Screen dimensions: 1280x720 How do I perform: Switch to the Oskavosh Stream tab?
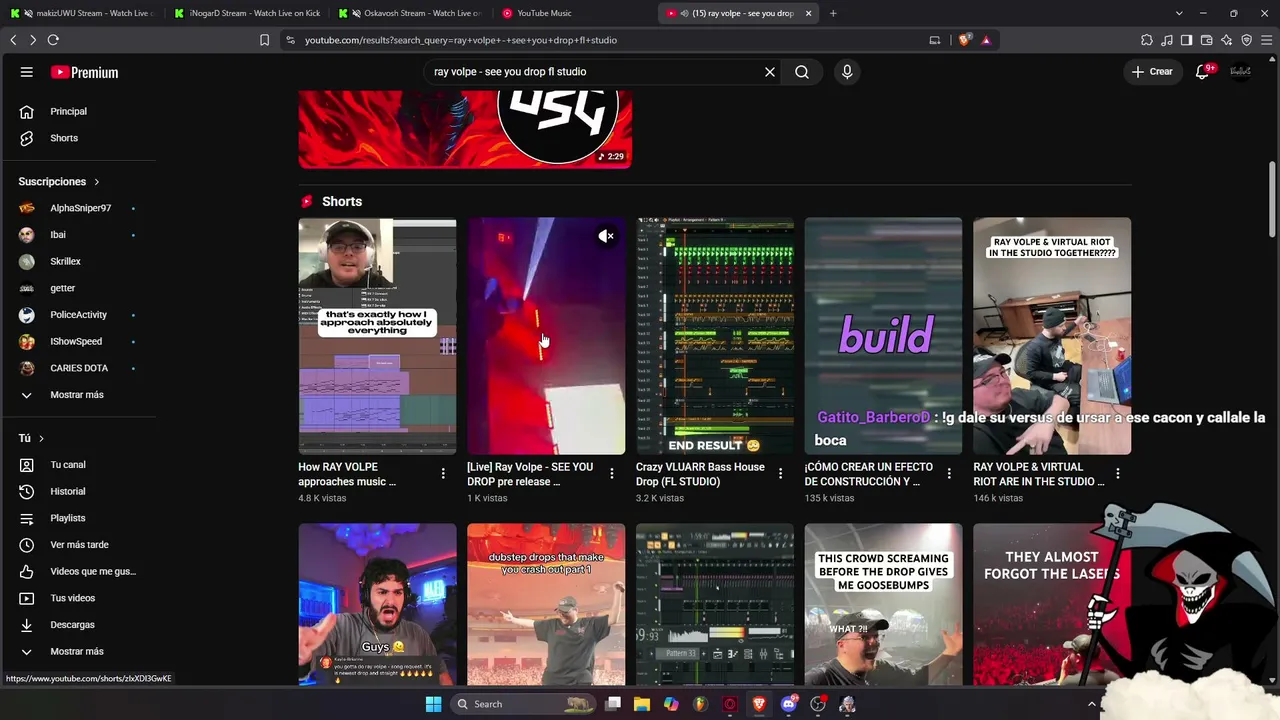(409, 13)
